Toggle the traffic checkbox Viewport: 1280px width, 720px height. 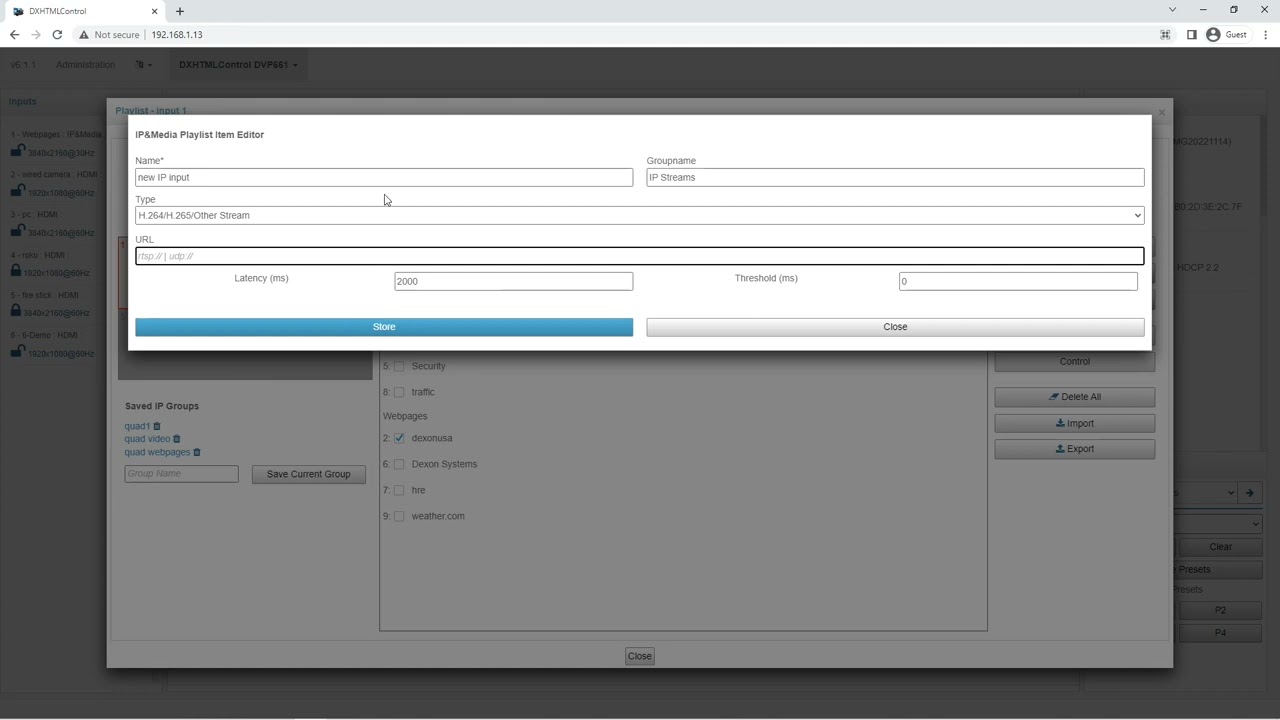pyautogui.click(x=399, y=392)
